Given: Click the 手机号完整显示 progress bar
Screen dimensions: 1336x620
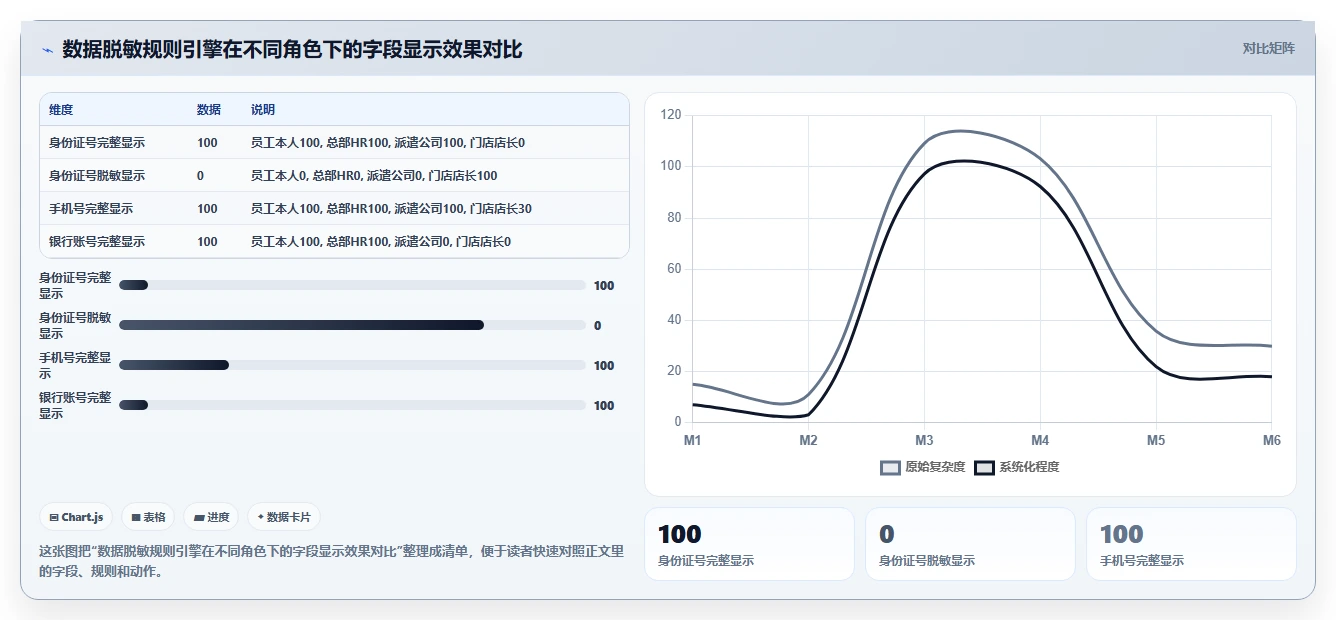Looking at the screenshot, I should click(352, 366).
